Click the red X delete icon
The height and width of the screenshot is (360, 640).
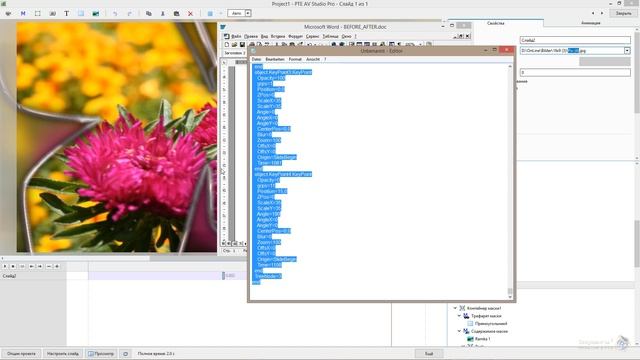coord(190,13)
